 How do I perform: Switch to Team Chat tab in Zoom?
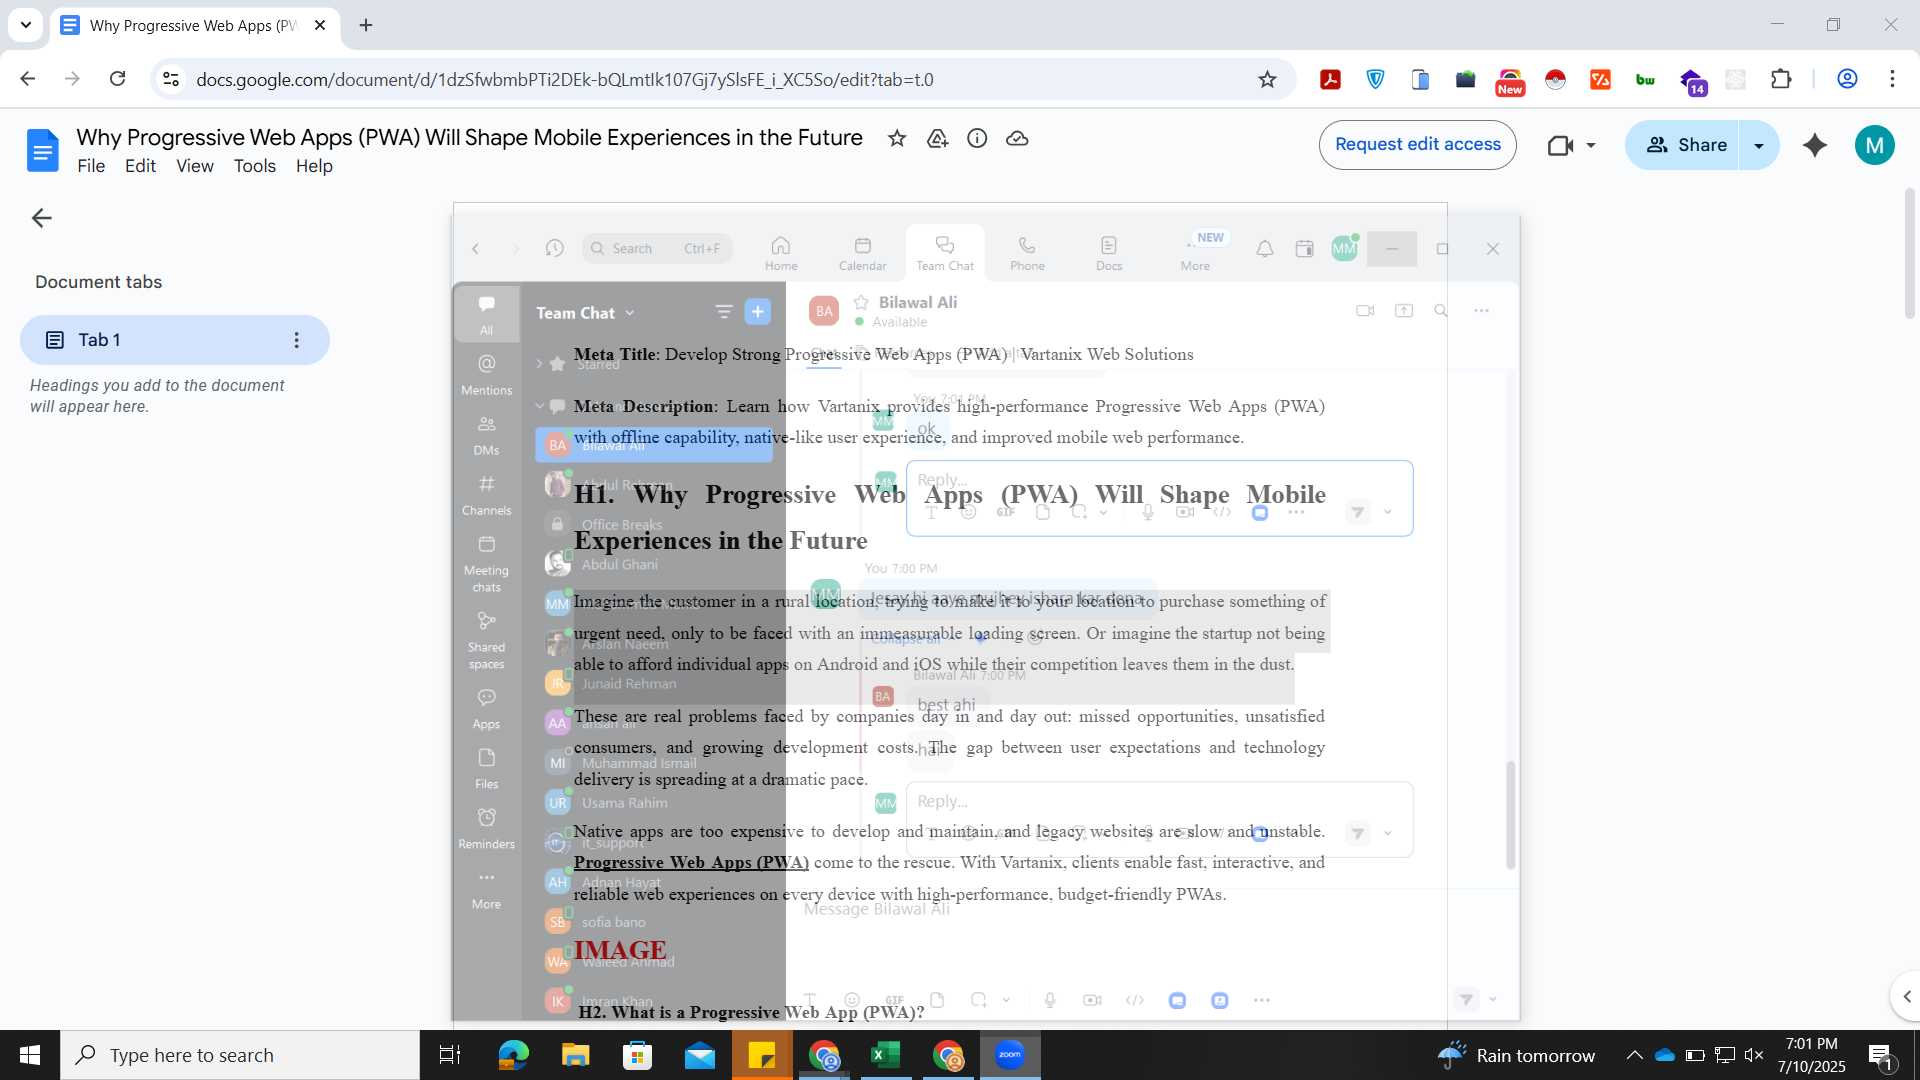coord(945,253)
